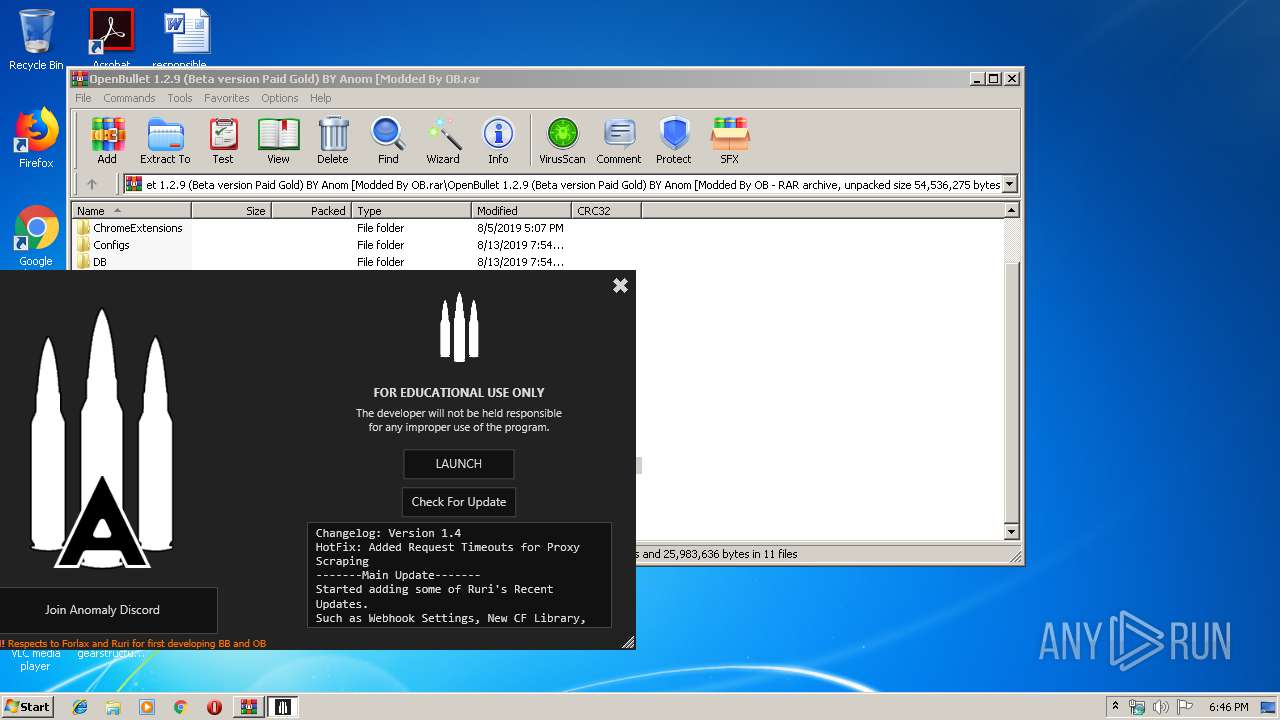The image size is (1280, 720).
Task: Sort by the Type column
Action: click(411, 210)
